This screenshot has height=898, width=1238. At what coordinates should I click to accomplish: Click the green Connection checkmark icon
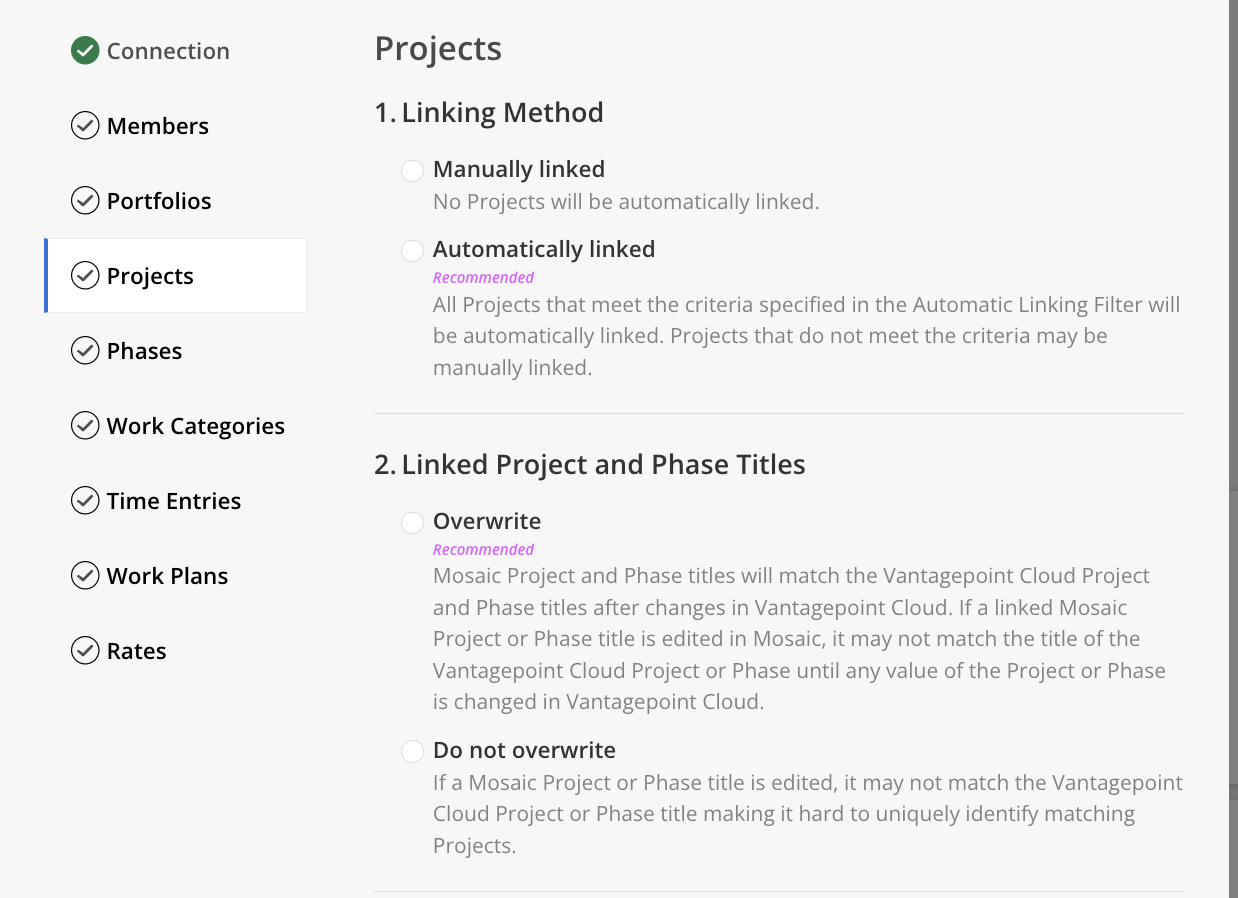[x=85, y=51]
